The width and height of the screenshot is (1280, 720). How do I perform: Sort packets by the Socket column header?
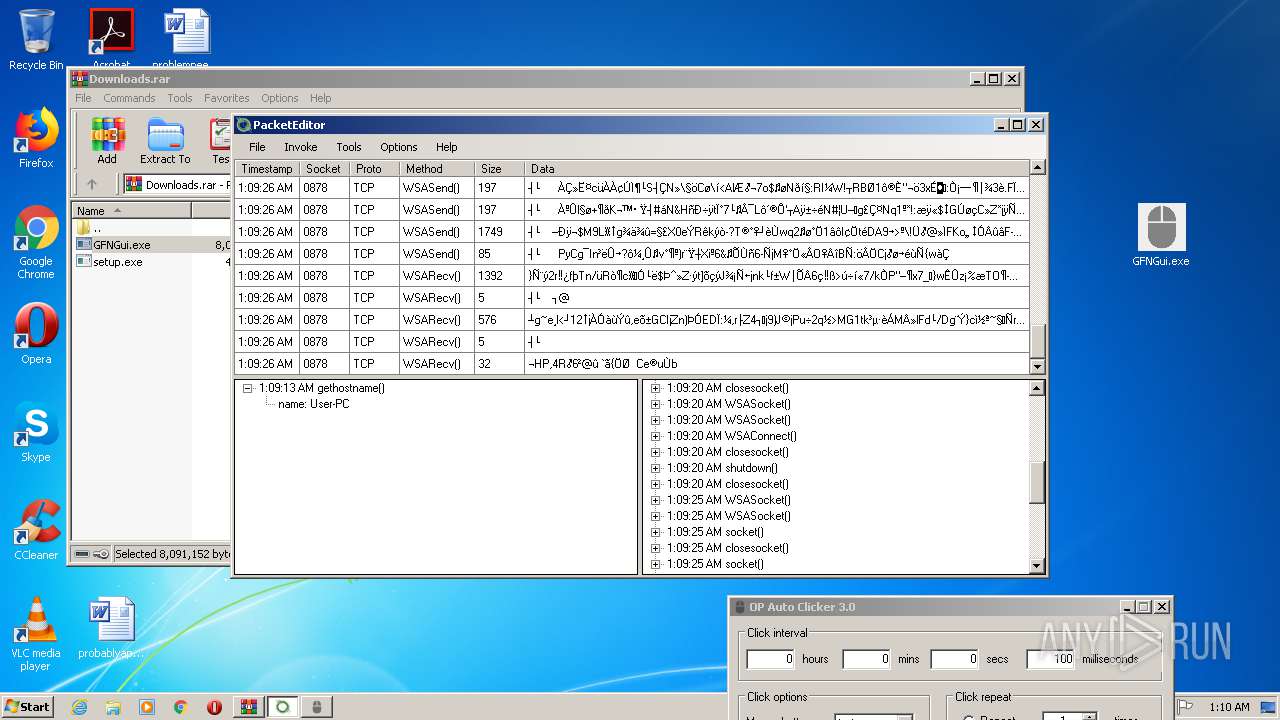tap(323, 169)
